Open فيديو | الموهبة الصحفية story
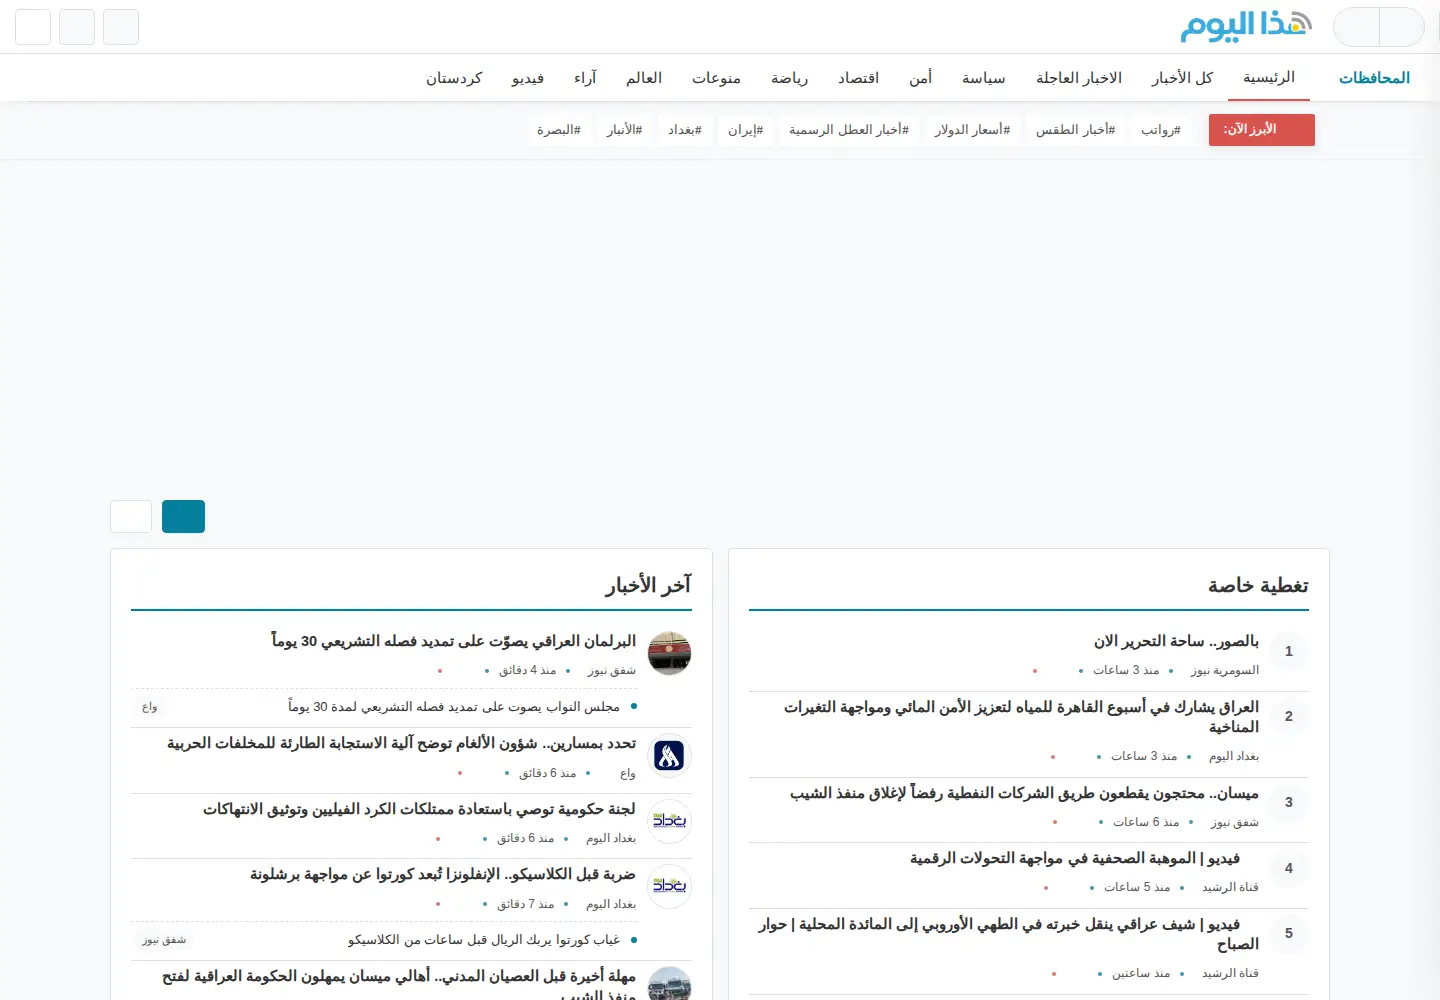The image size is (1440, 1000). pyautogui.click(x=1075, y=858)
